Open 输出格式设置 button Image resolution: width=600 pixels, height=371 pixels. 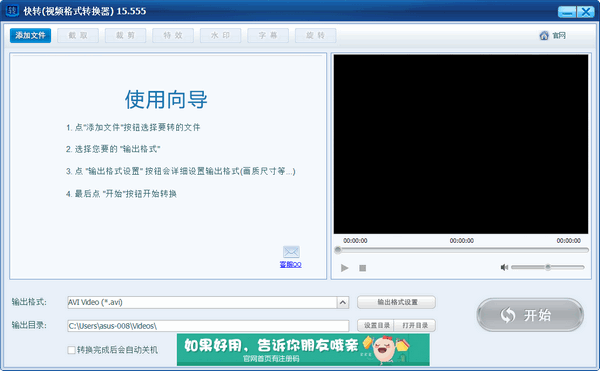(396, 302)
